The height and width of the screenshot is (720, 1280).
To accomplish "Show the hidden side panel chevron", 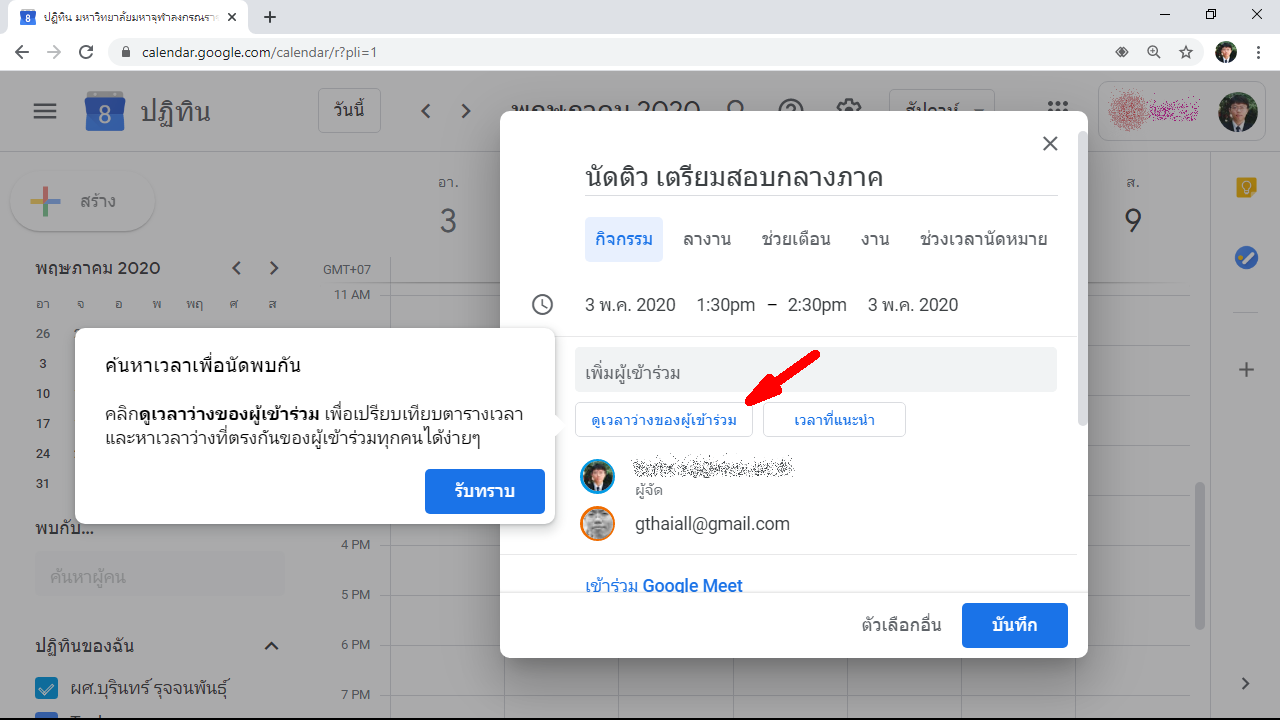I will (1246, 684).
